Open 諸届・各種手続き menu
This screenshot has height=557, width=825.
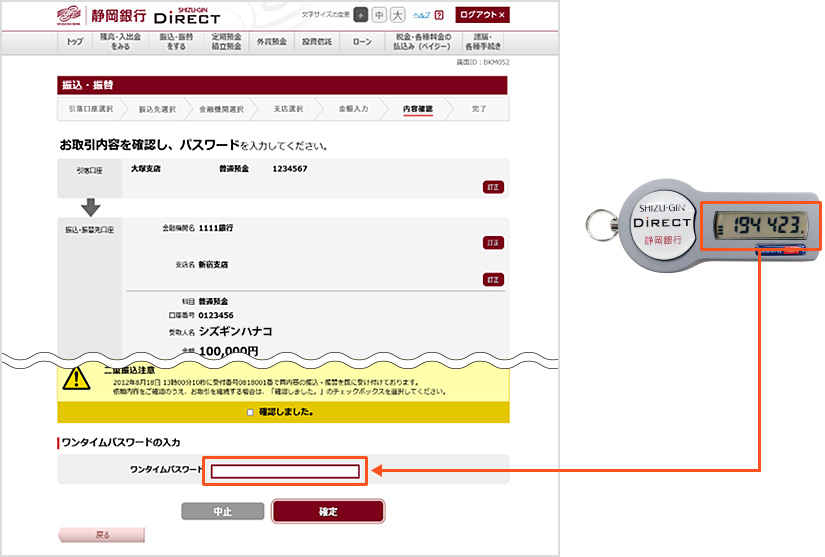click(x=483, y=42)
